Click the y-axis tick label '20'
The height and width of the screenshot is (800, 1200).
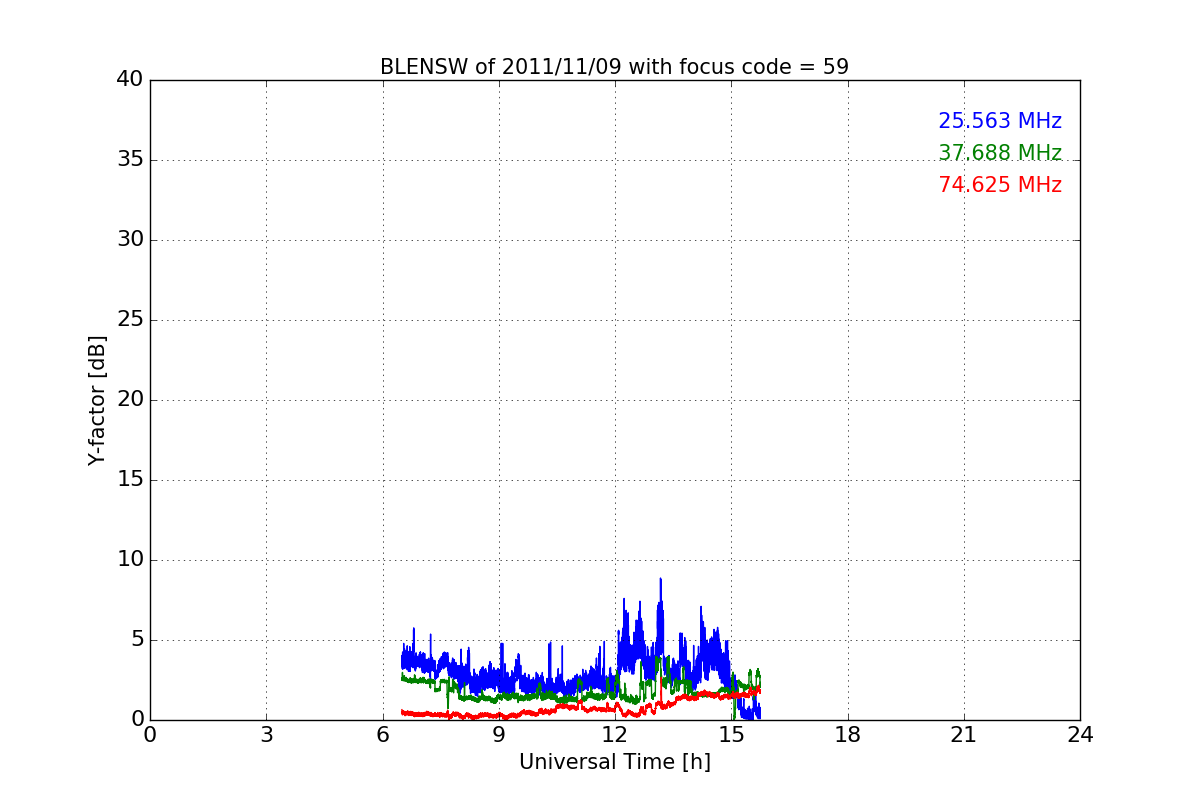pyautogui.click(x=130, y=400)
